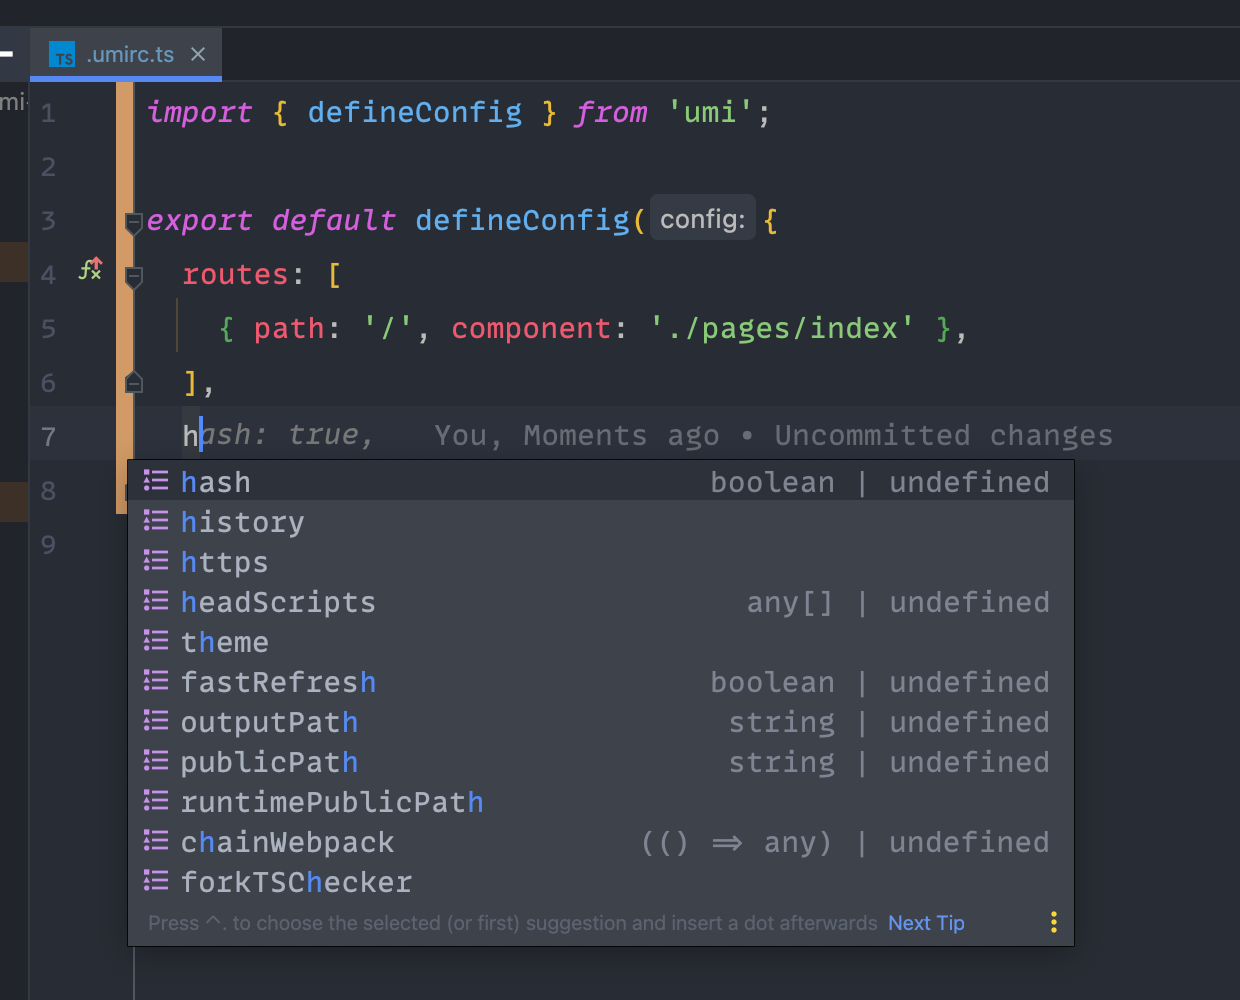This screenshot has width=1240, height=1000.
Task: Click the property icon beside theme
Action: pyautogui.click(x=156, y=641)
